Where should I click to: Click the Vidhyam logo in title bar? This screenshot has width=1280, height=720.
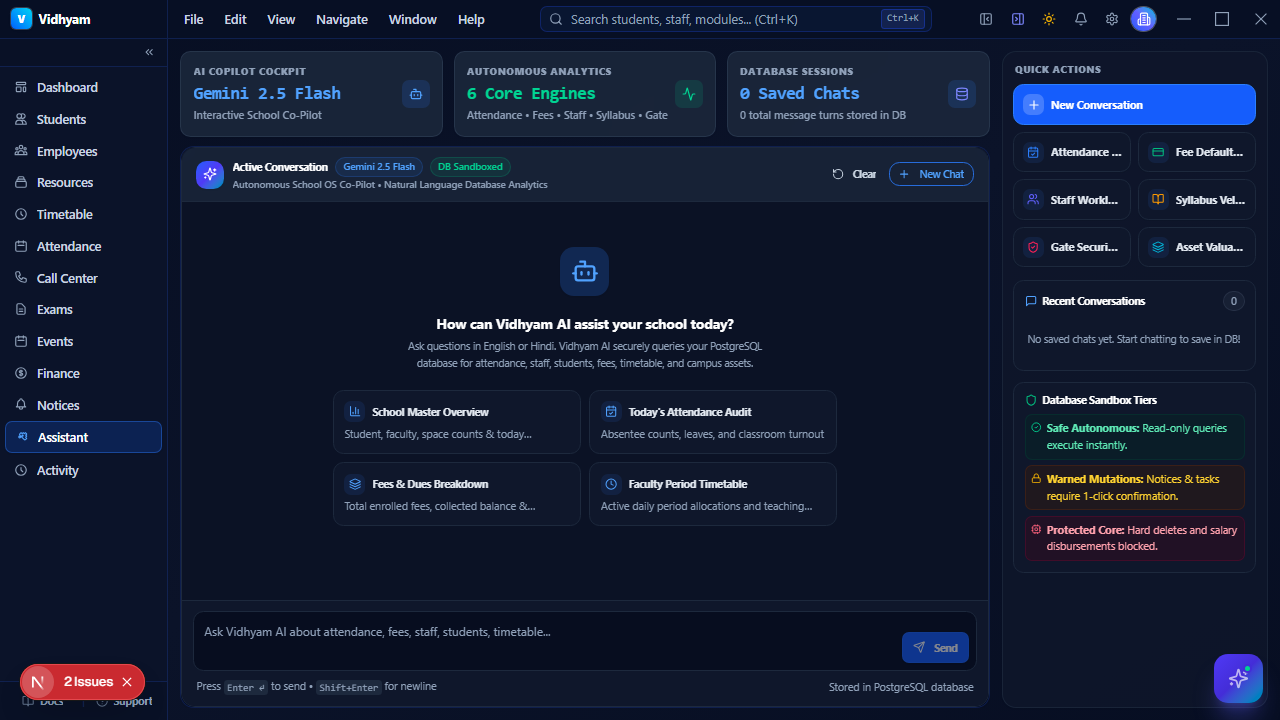click(21, 19)
